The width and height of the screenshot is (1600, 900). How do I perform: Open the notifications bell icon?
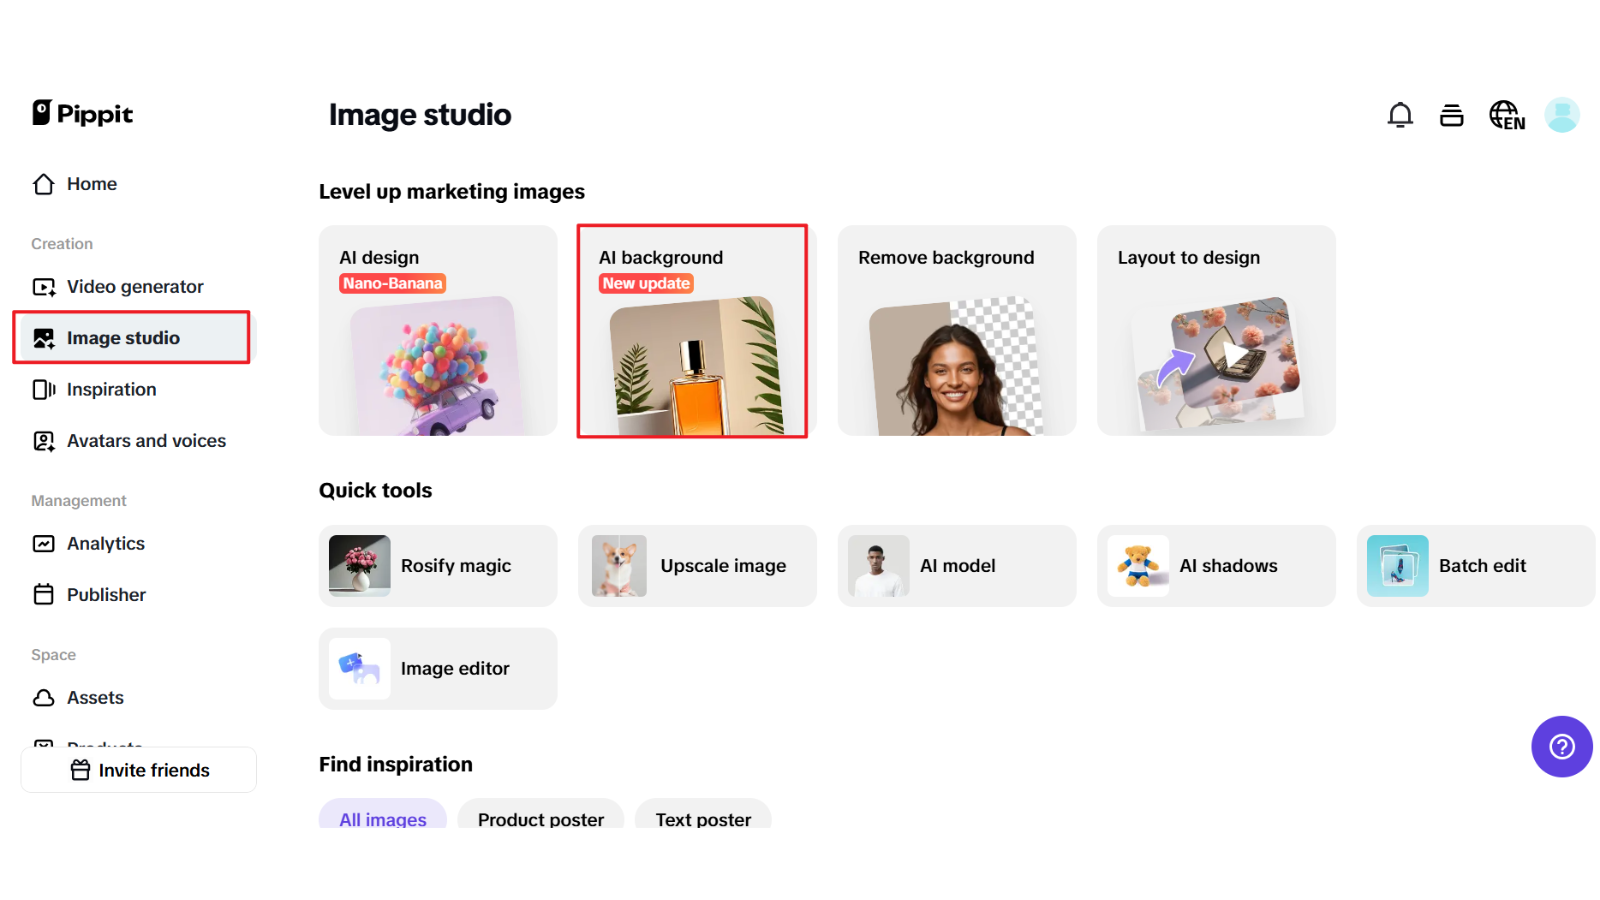pyautogui.click(x=1400, y=116)
